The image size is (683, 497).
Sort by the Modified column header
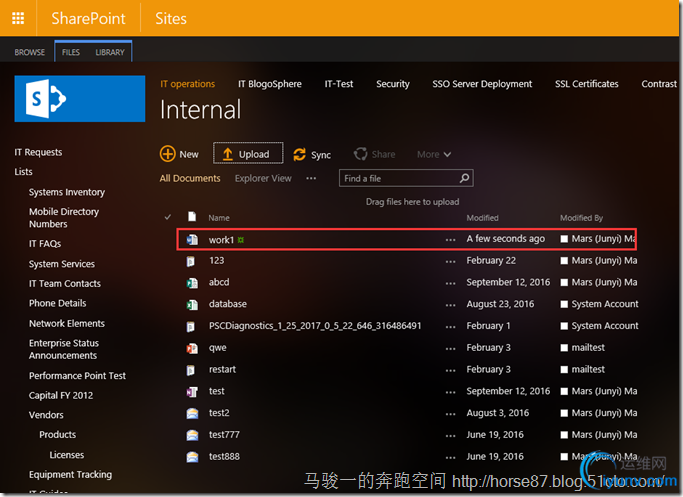(482, 217)
